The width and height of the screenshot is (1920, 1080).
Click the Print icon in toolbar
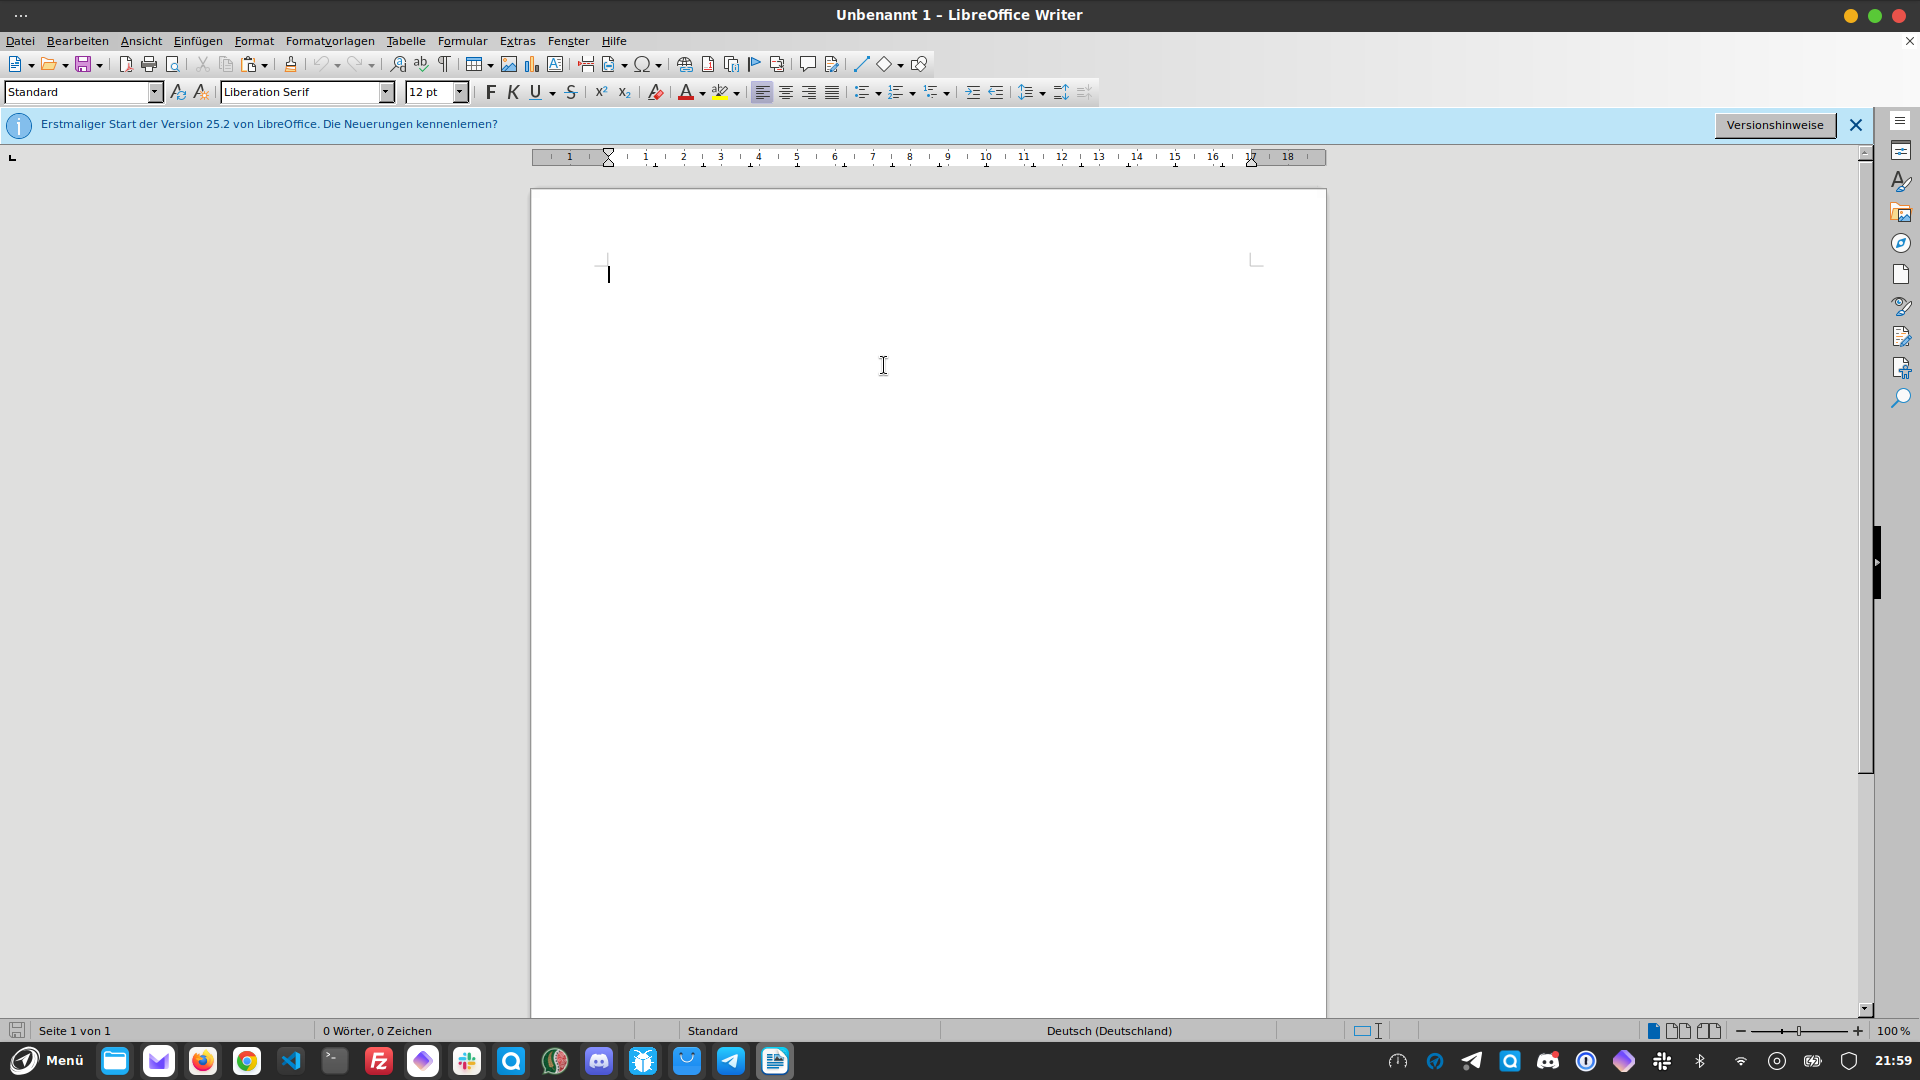coord(149,64)
